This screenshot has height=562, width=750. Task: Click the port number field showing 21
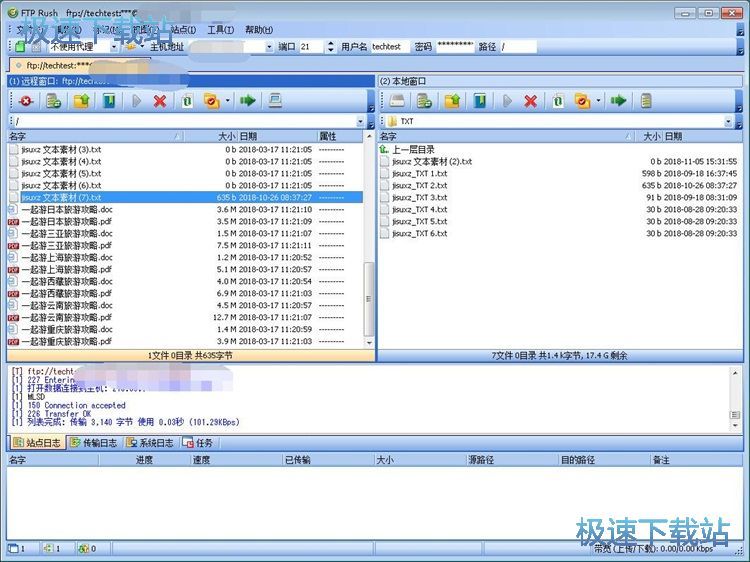click(312, 47)
